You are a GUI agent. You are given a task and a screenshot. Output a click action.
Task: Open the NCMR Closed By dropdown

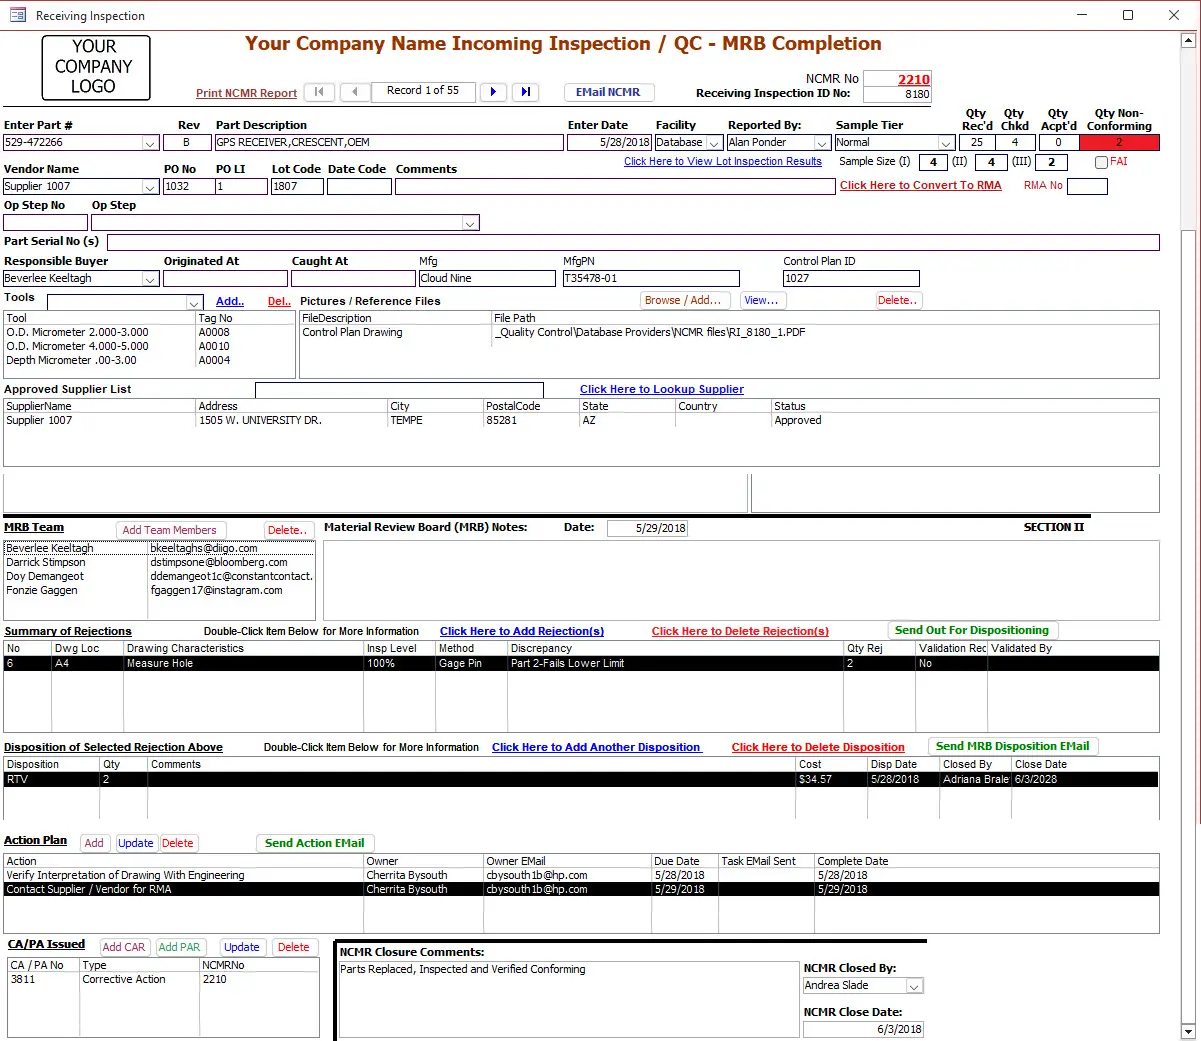pos(913,986)
